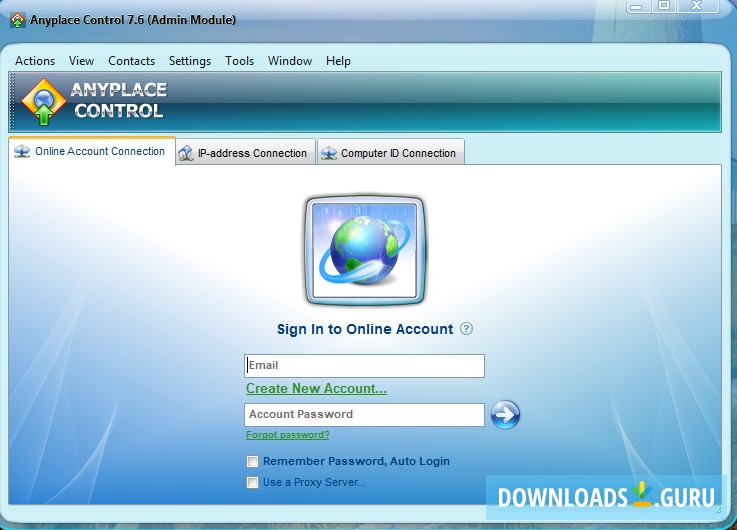
Task: Open the Create New Account link
Action: coord(316,389)
